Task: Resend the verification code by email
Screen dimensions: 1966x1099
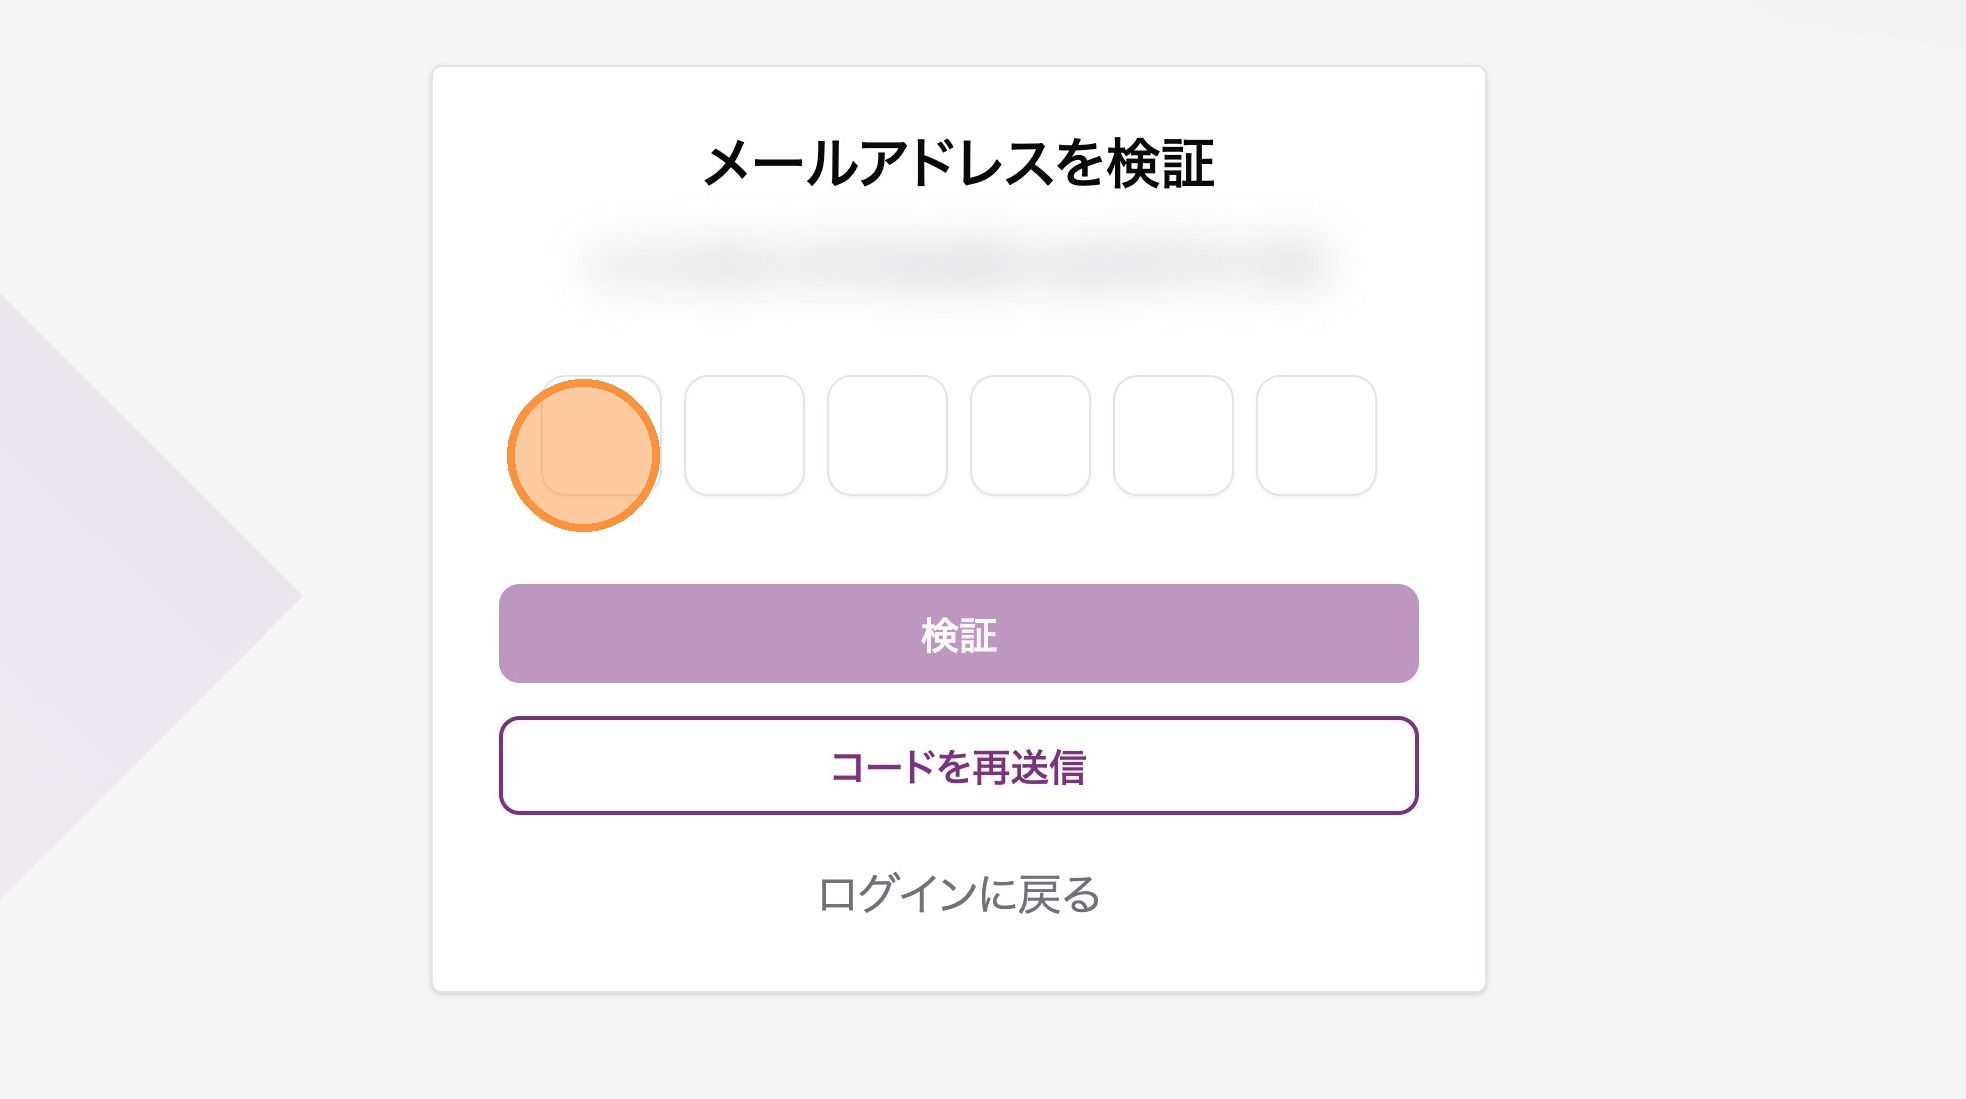Action: 958,766
